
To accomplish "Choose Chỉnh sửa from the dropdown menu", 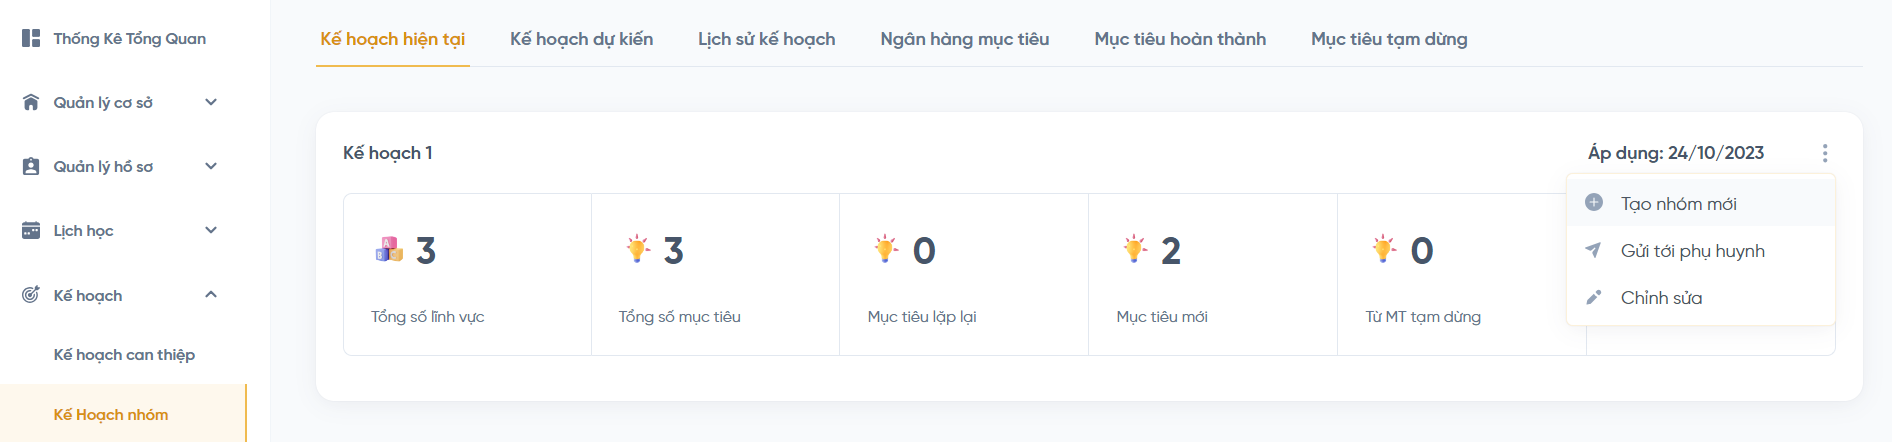I will pyautogui.click(x=1661, y=298).
